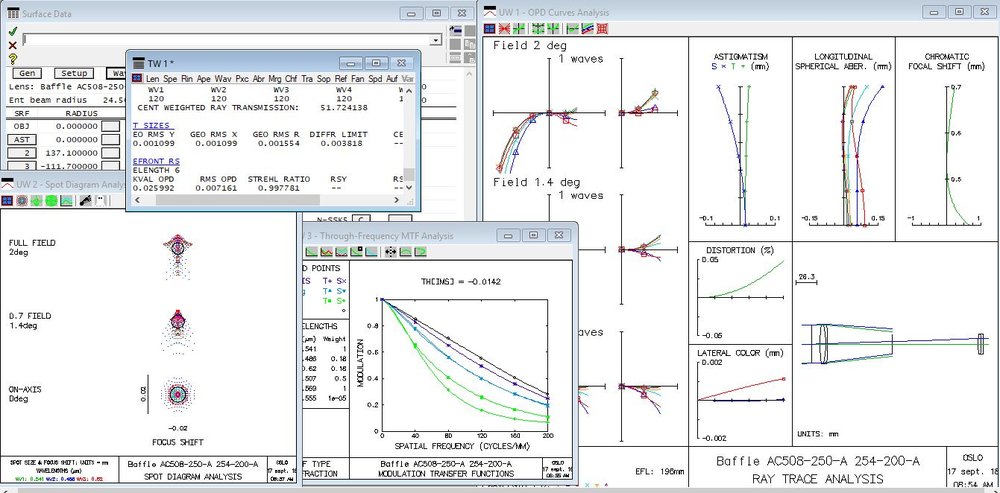This screenshot has height=493, width=1000.
Task: Click the blue setup grid icon in UW 1 toolbar
Action: (490, 29)
